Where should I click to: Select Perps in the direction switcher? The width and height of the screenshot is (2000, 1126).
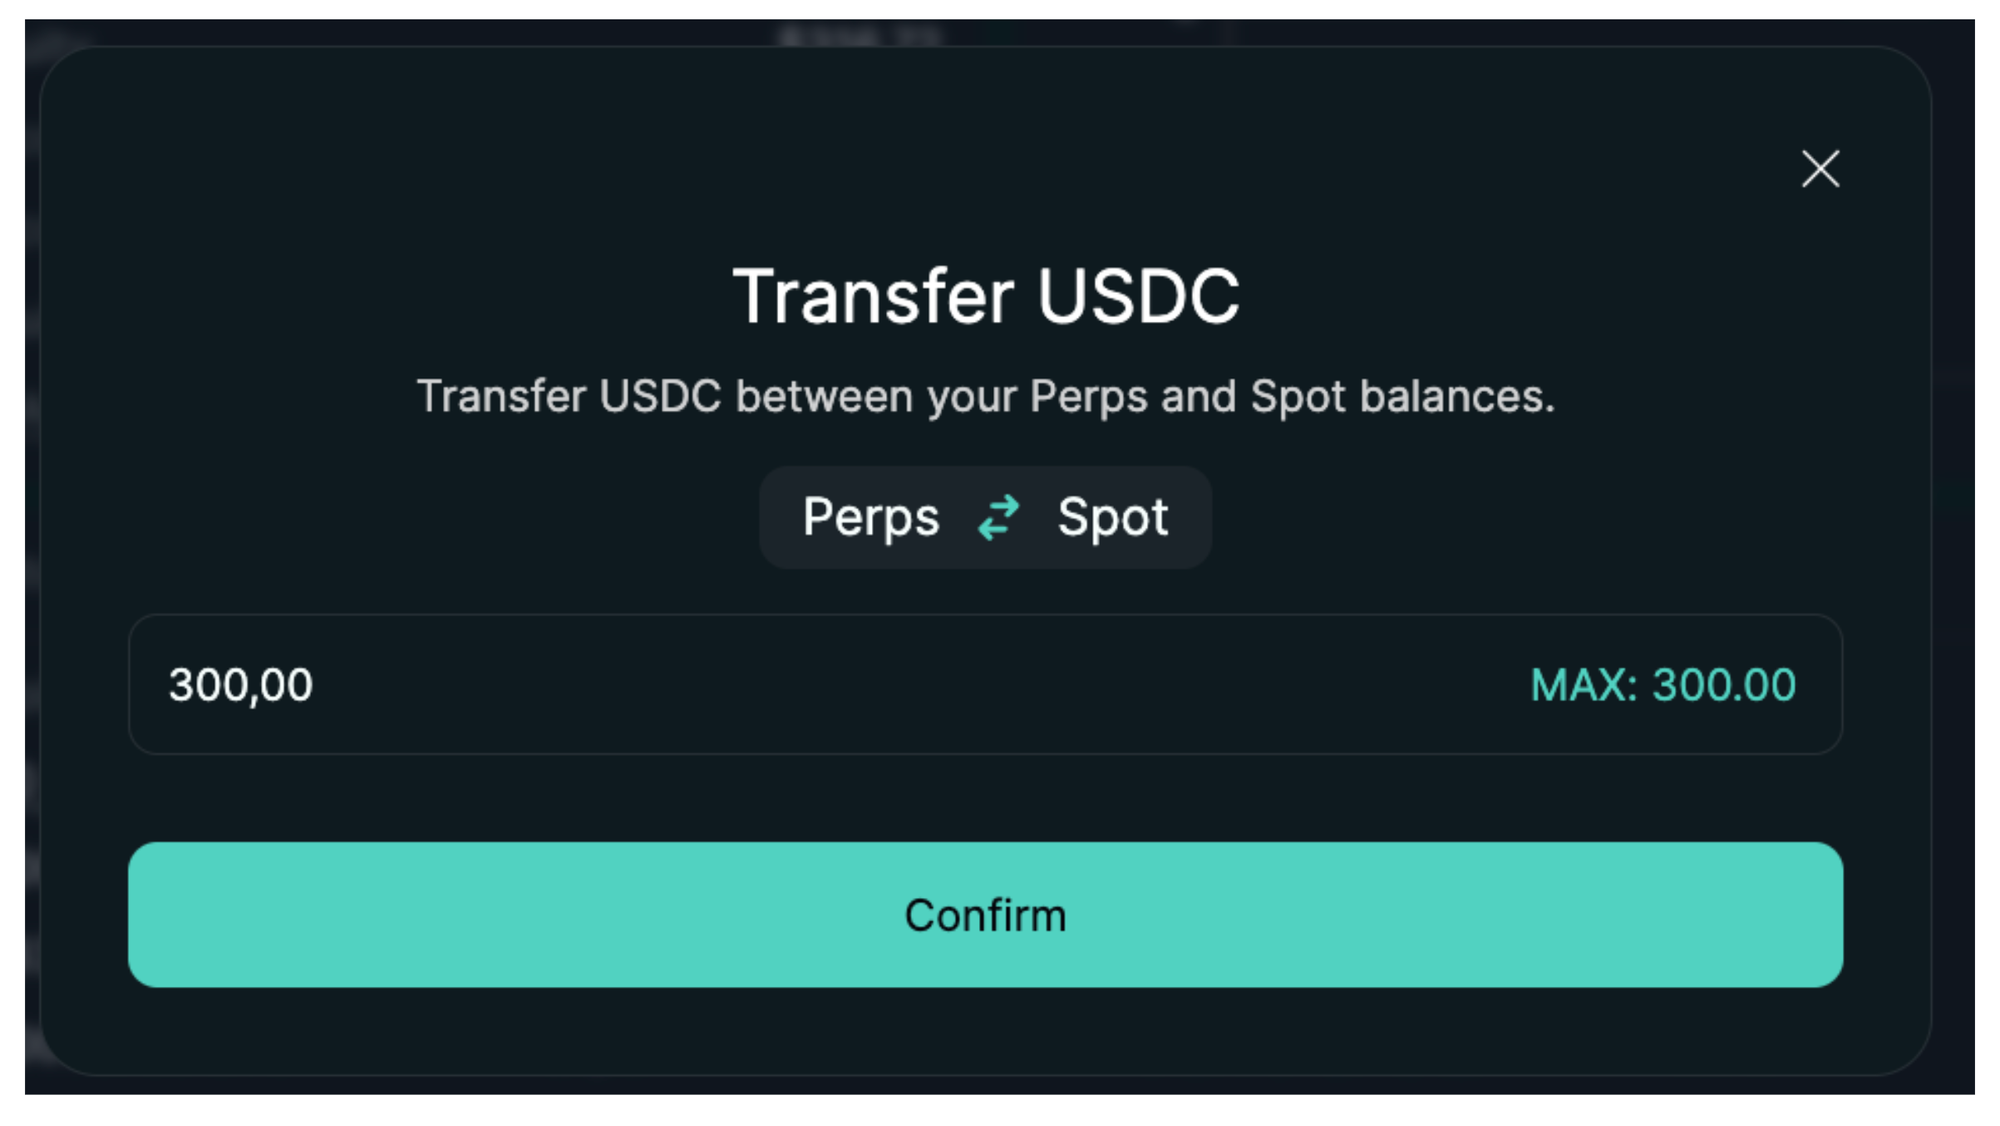click(871, 518)
